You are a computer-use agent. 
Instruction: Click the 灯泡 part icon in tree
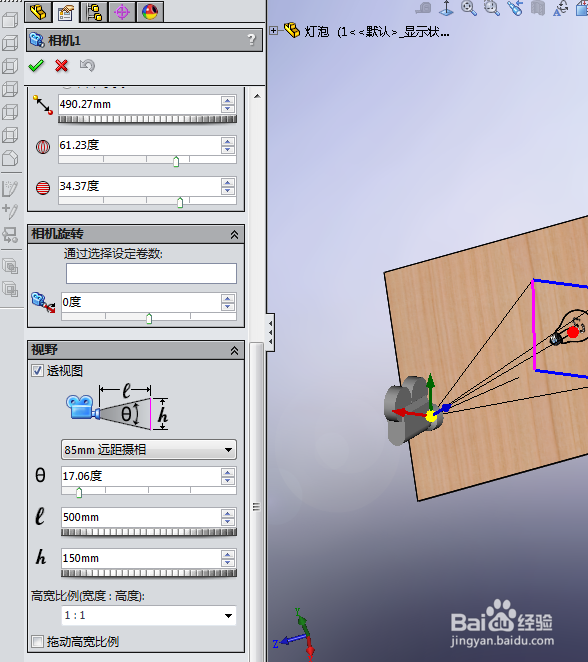click(292, 30)
